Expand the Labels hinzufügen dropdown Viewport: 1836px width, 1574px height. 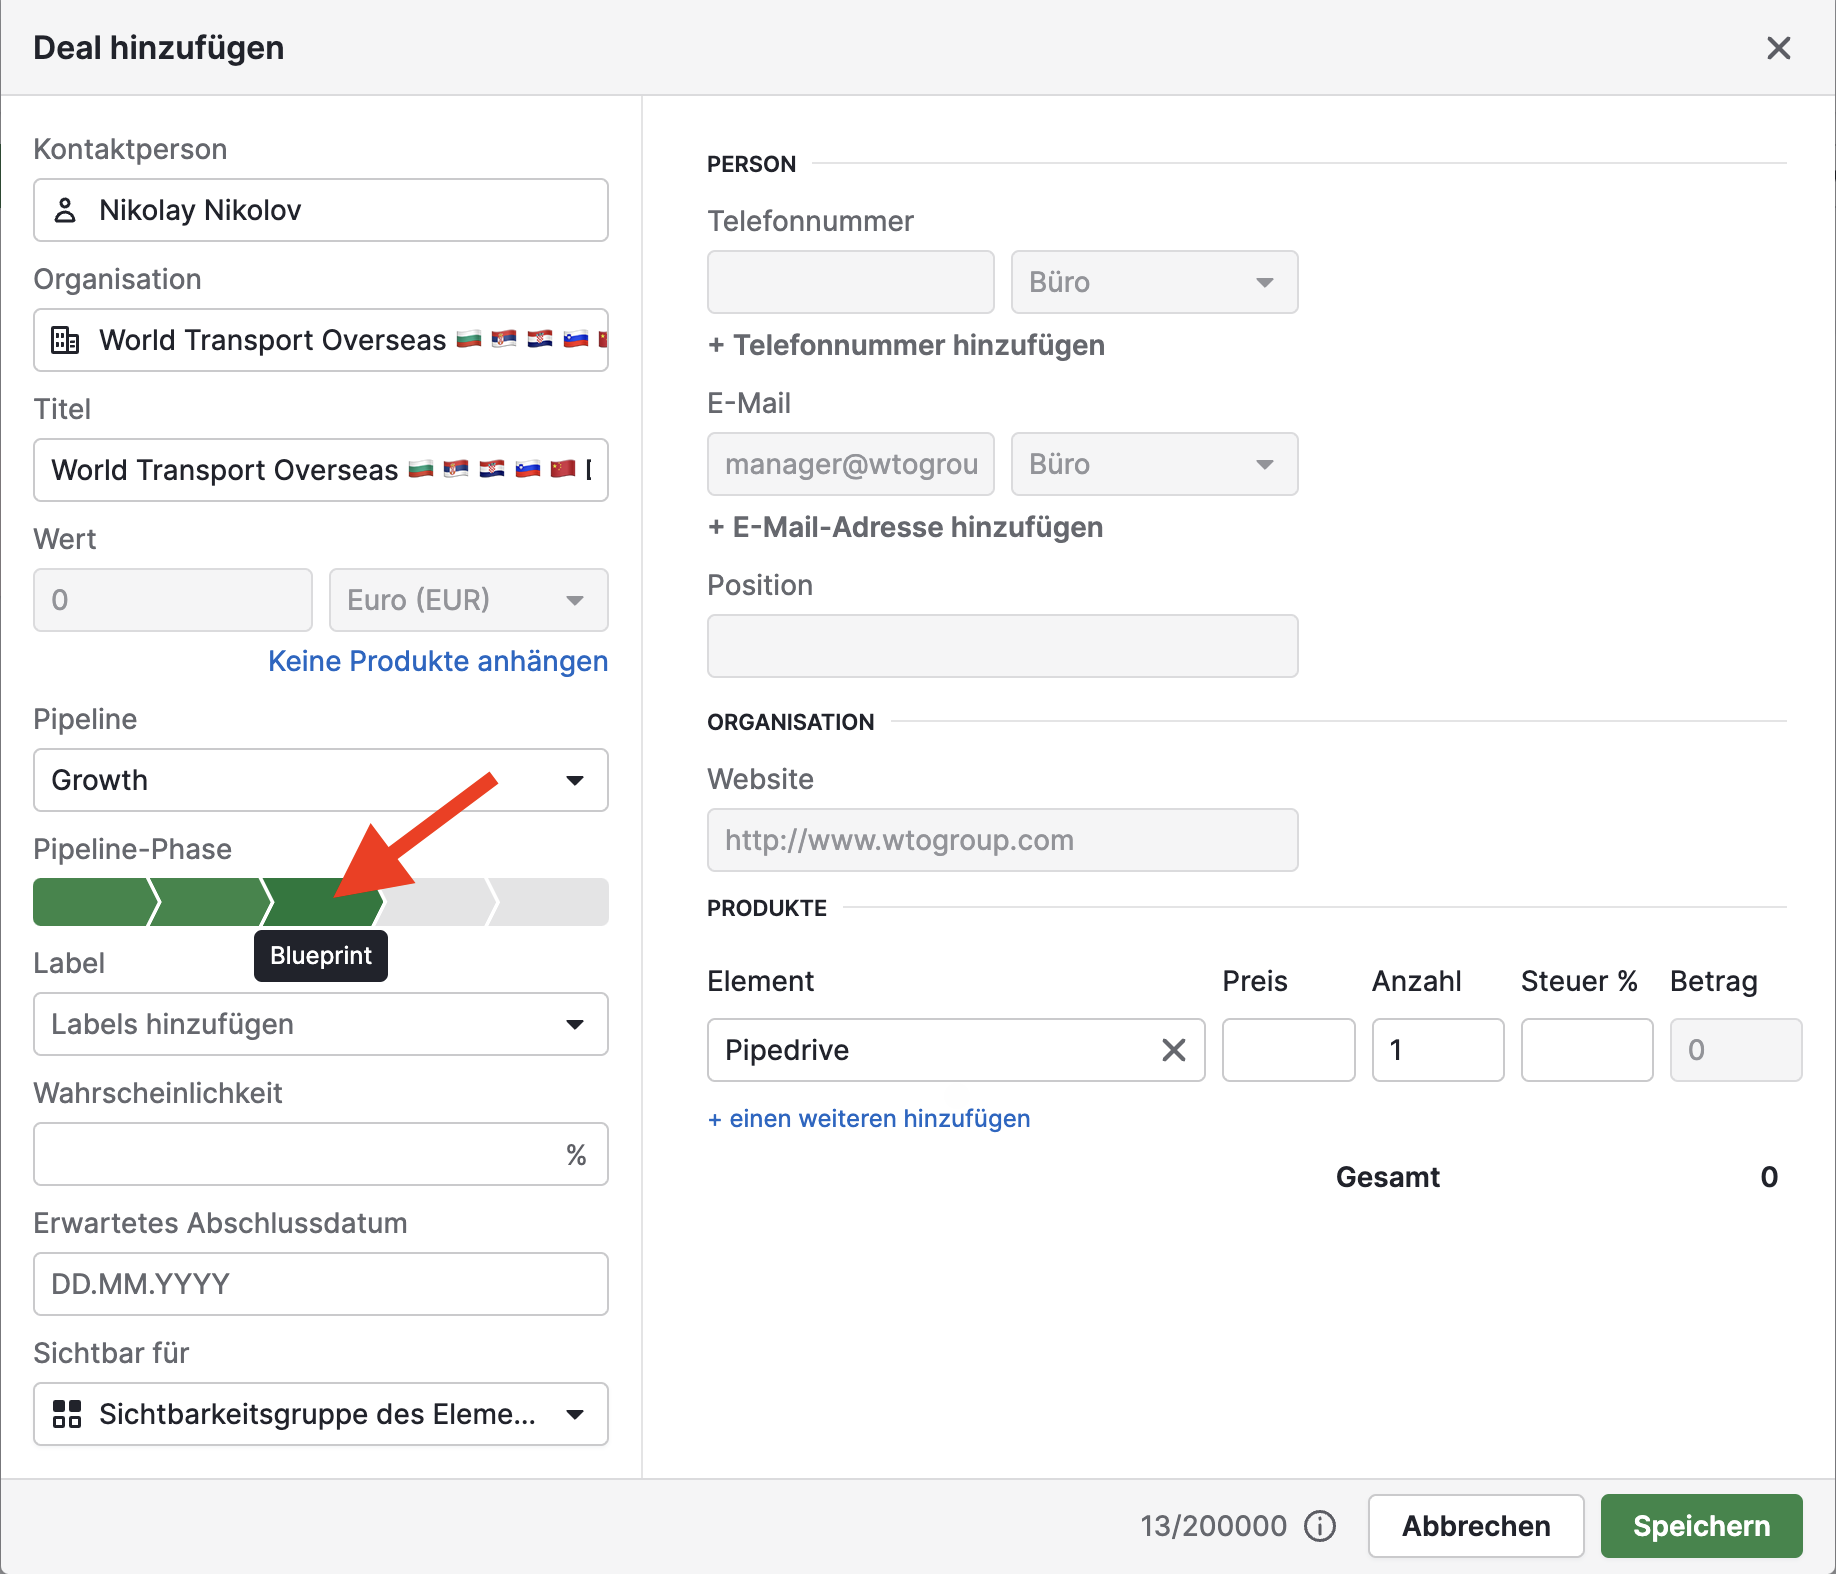tap(320, 1024)
